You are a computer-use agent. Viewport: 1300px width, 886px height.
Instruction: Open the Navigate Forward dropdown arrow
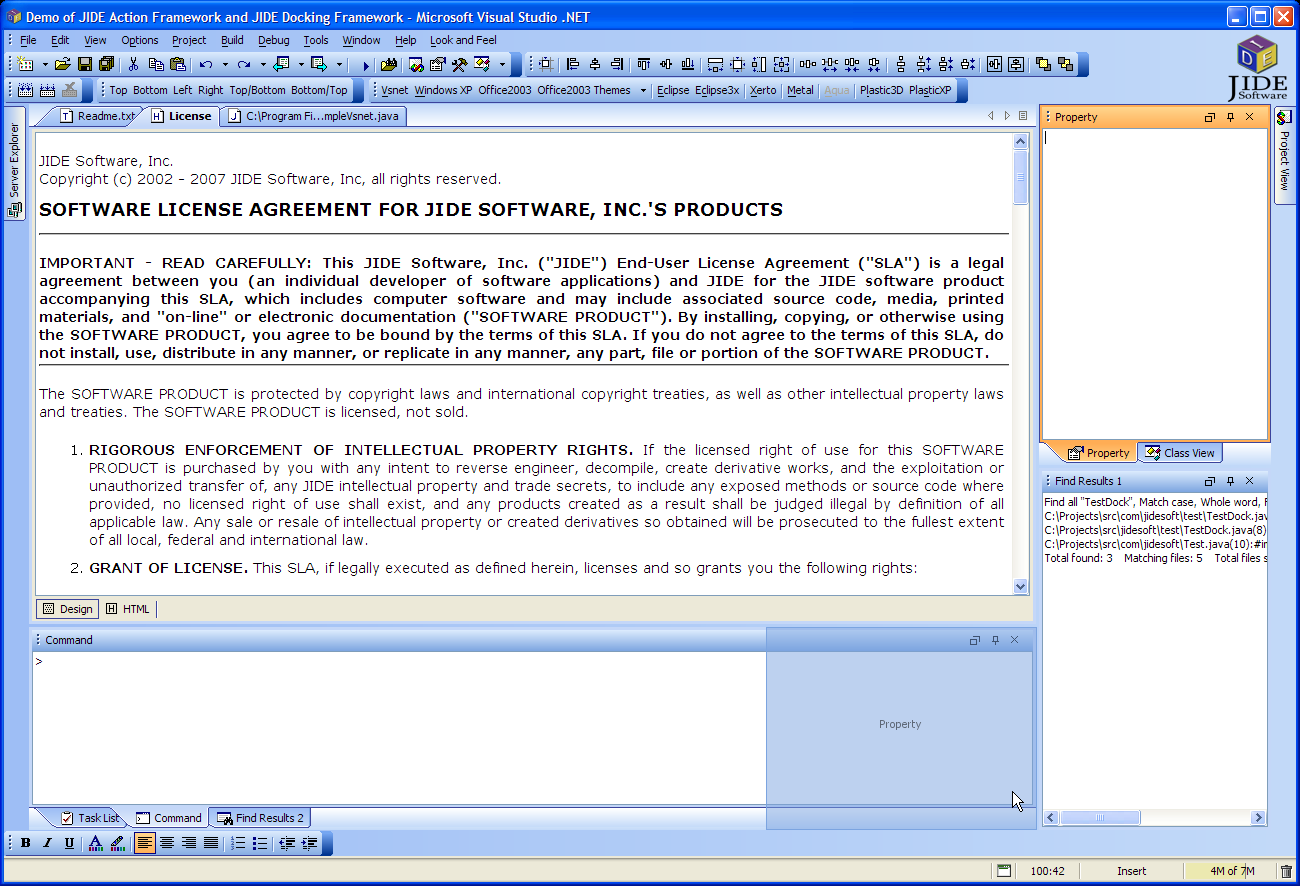coord(339,64)
